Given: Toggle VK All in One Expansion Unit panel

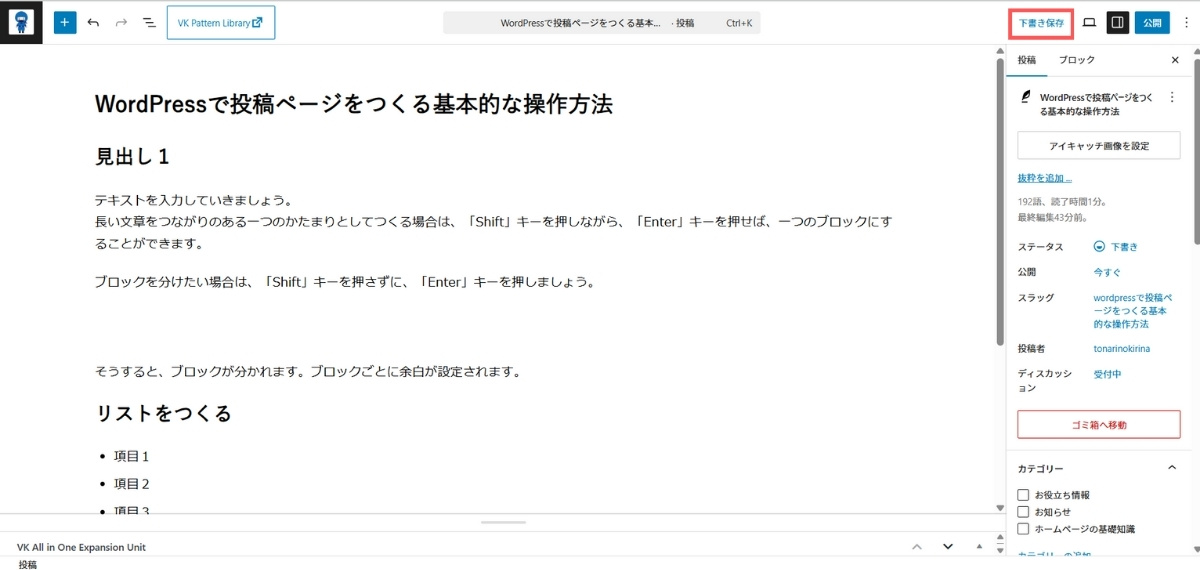Looking at the screenshot, I should pos(980,547).
